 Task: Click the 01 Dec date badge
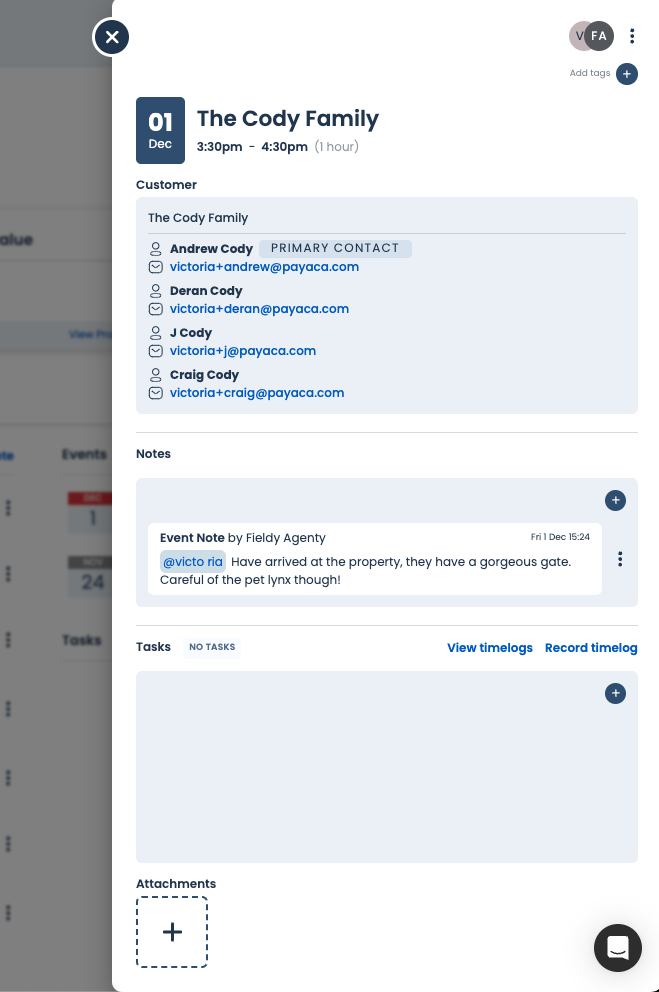tap(160, 130)
